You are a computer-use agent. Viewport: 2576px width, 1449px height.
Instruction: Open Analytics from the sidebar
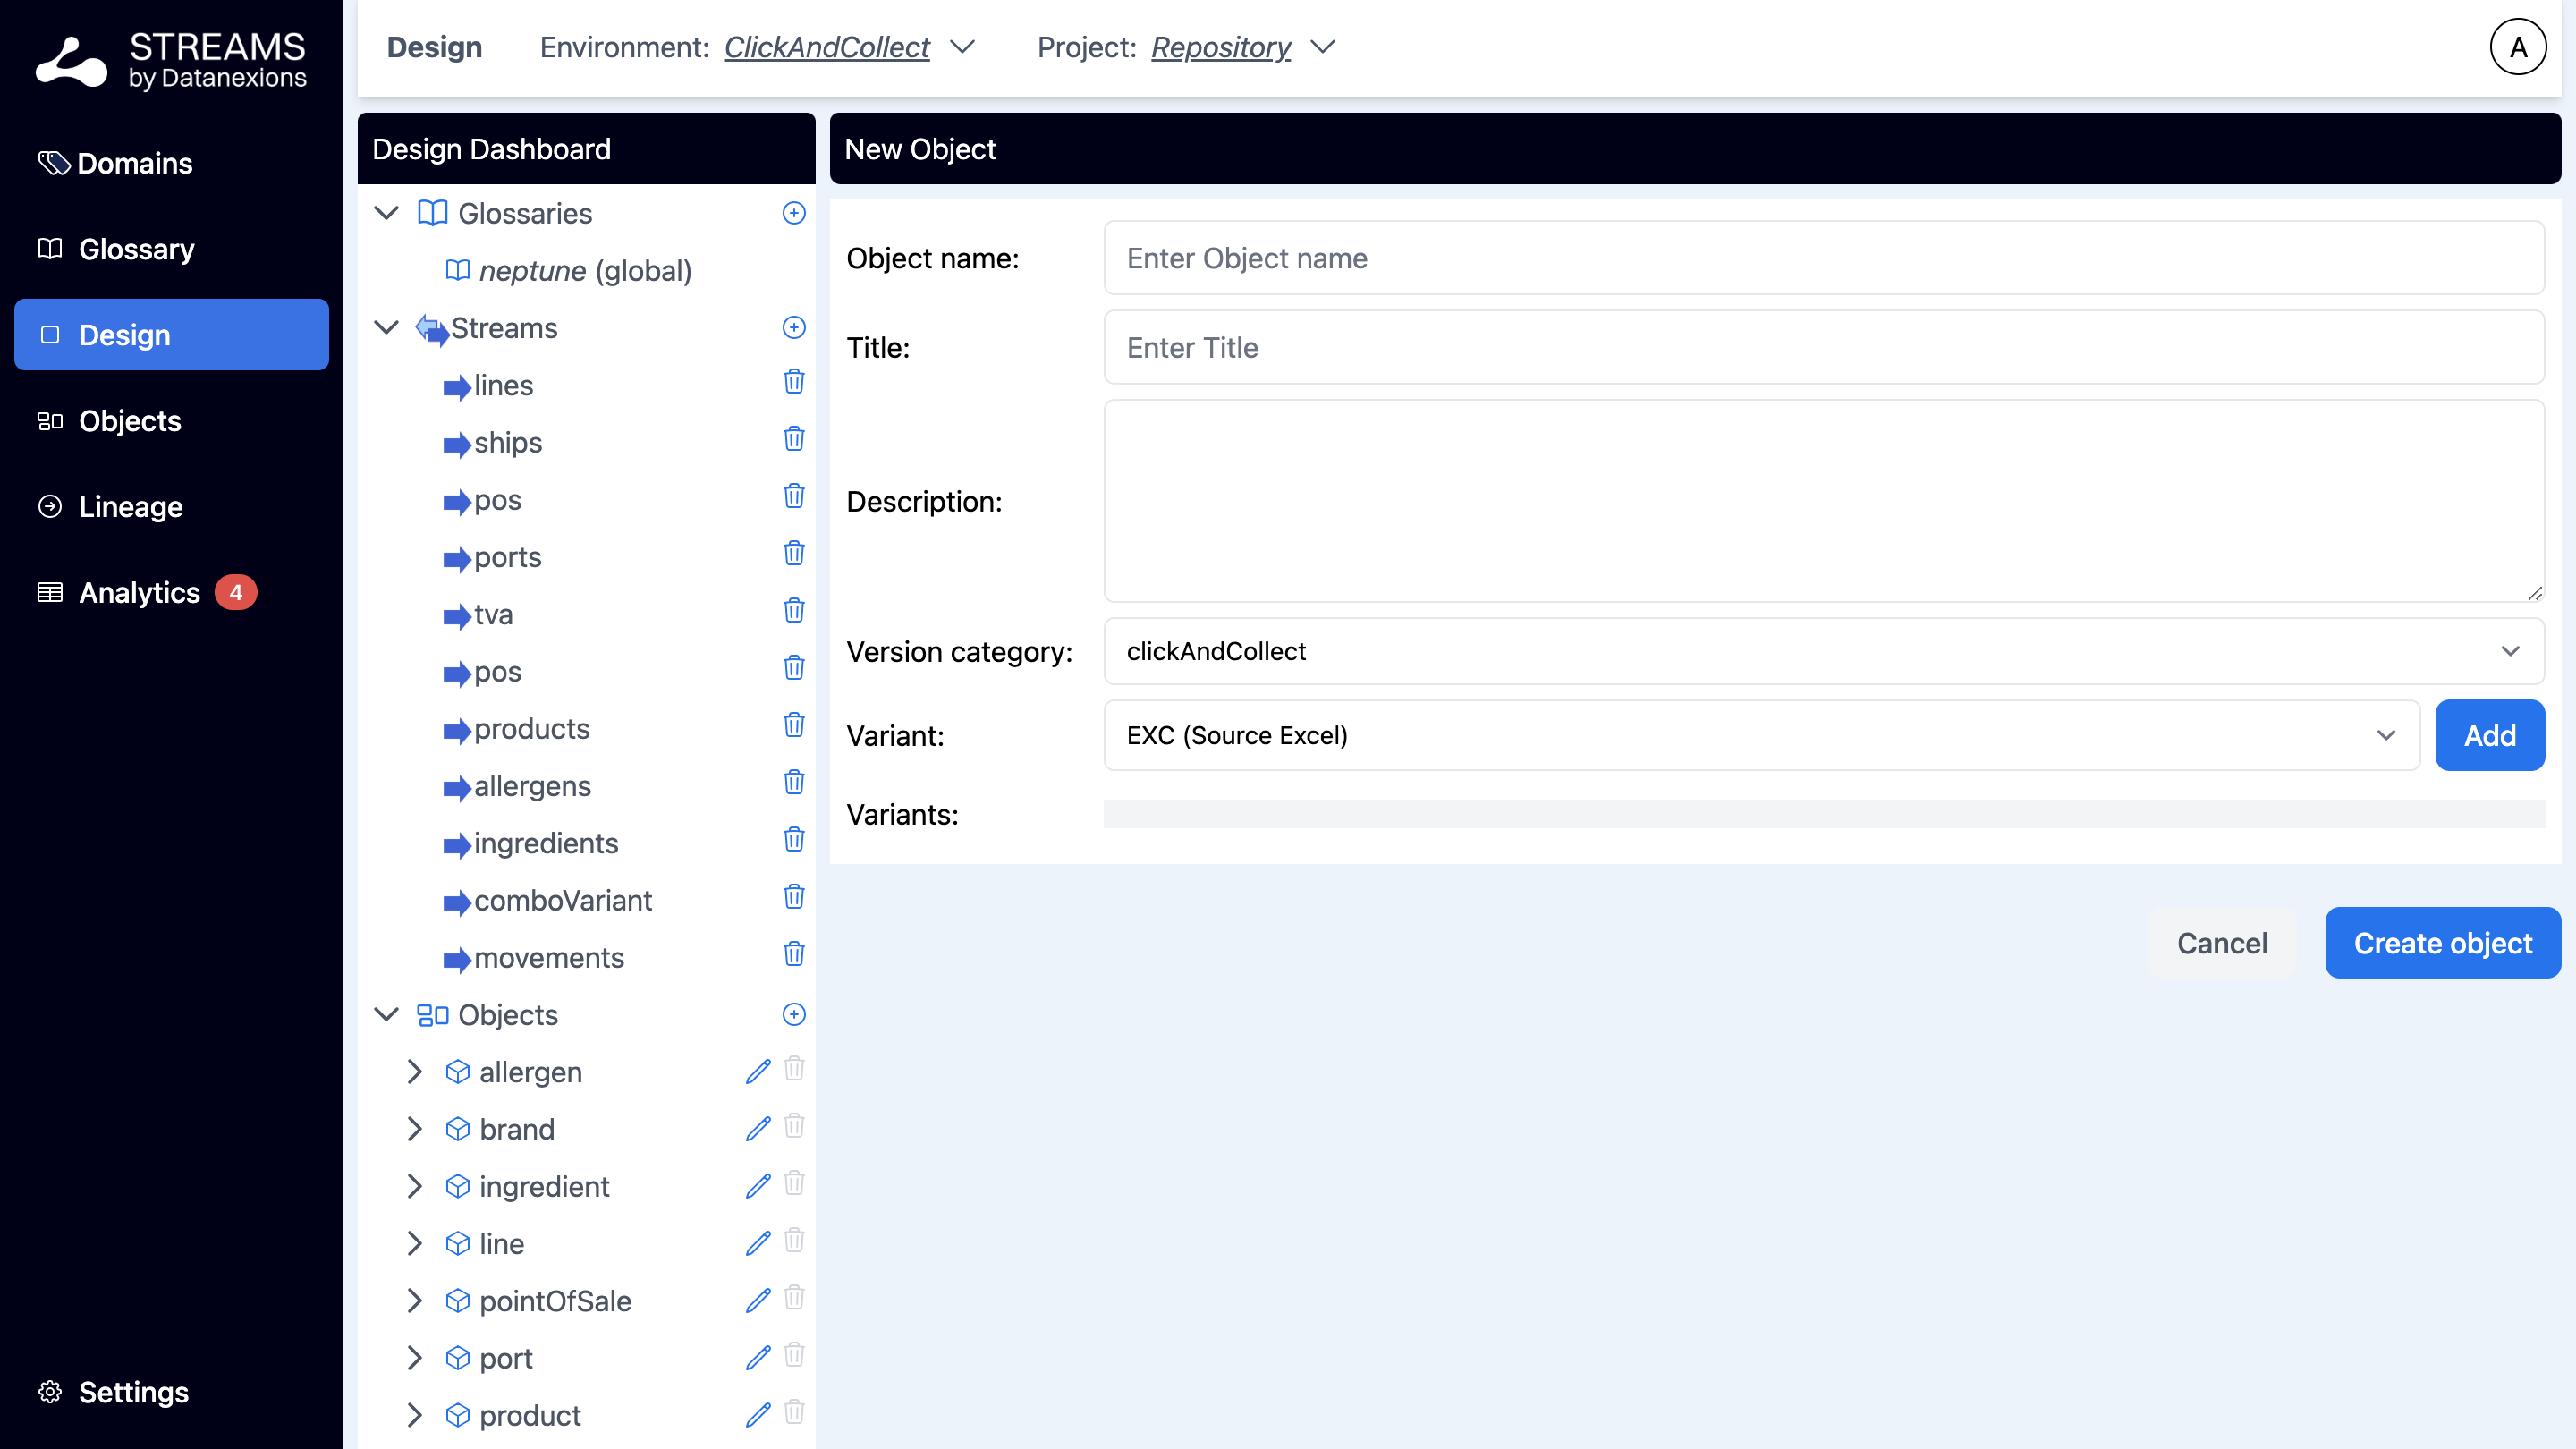click(139, 593)
